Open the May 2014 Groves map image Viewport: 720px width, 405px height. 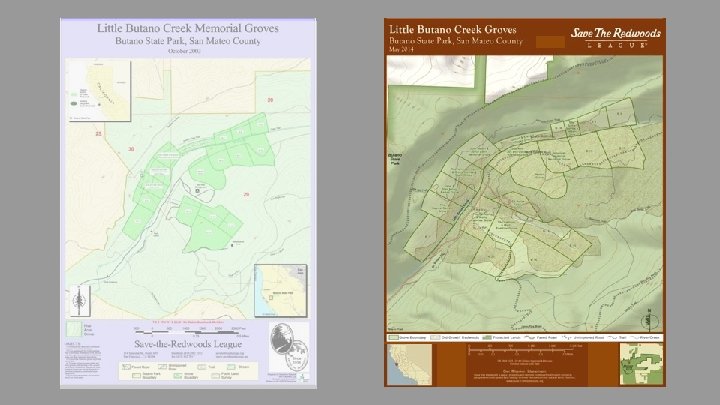[x=525, y=202]
